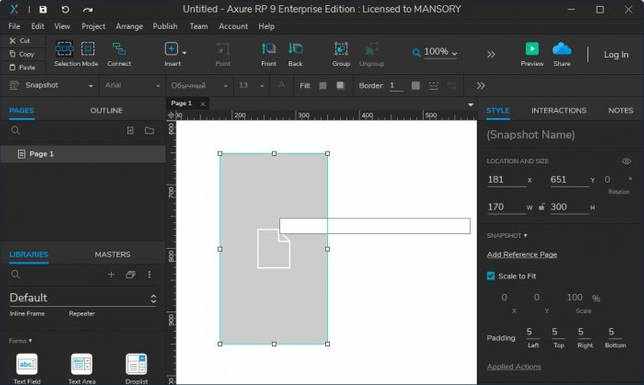Open the Account menu
The height and width of the screenshot is (385, 644).
[233, 26]
